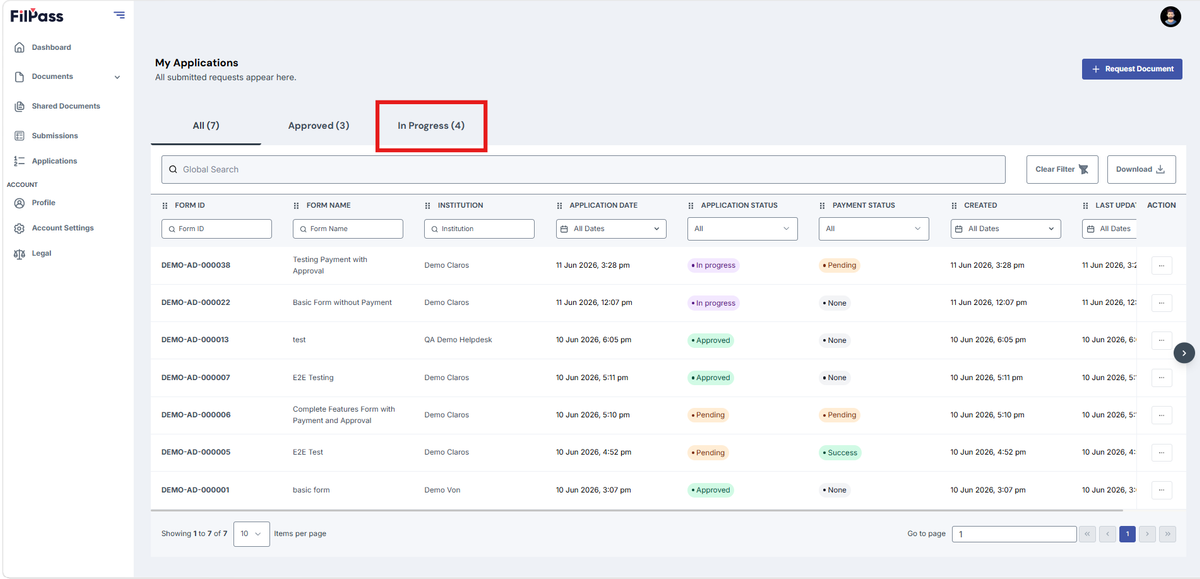This screenshot has height=579, width=1200.
Task: Switch to the All (7) tab
Action: (206, 126)
